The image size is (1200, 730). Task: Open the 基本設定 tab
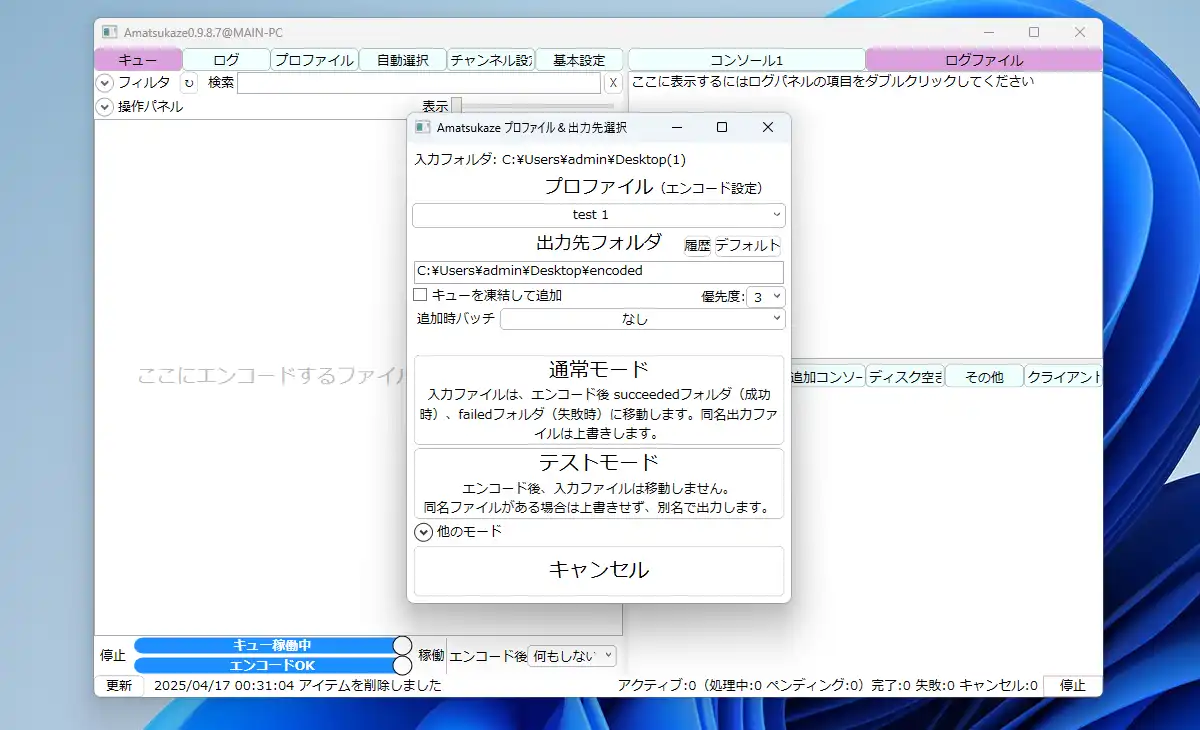pyautogui.click(x=579, y=60)
